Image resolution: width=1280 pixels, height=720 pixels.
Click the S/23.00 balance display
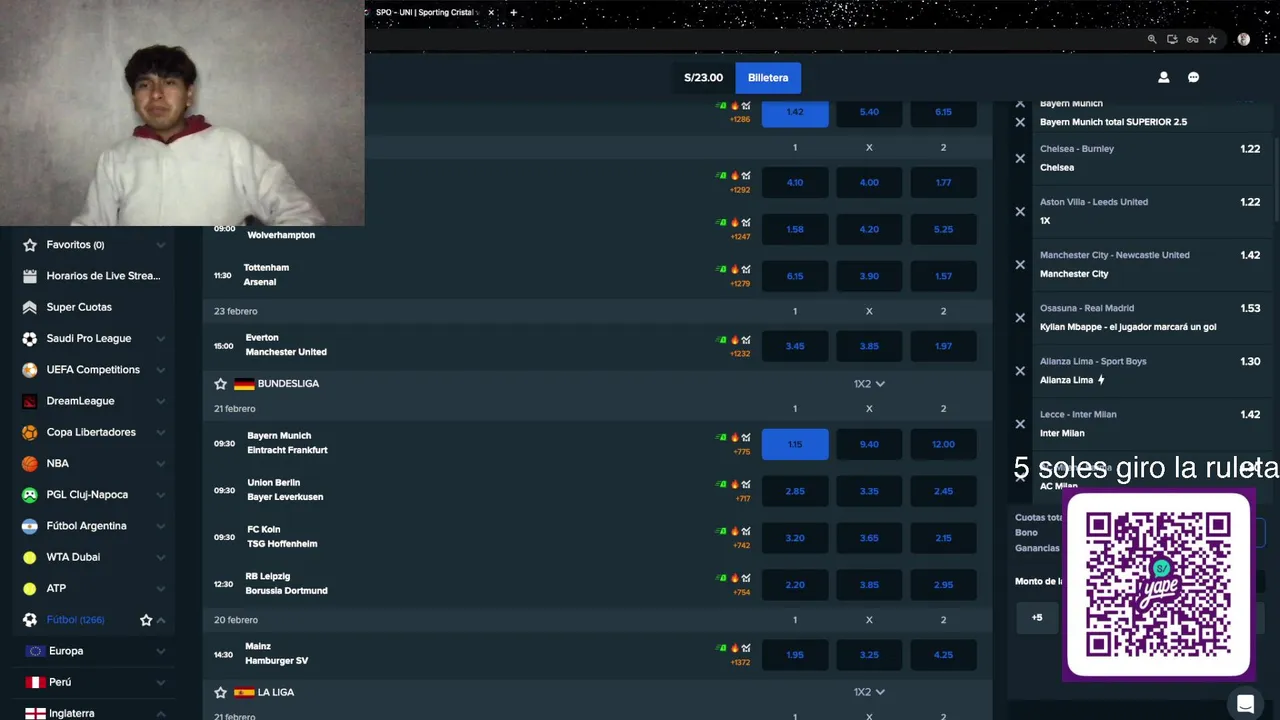click(x=703, y=77)
